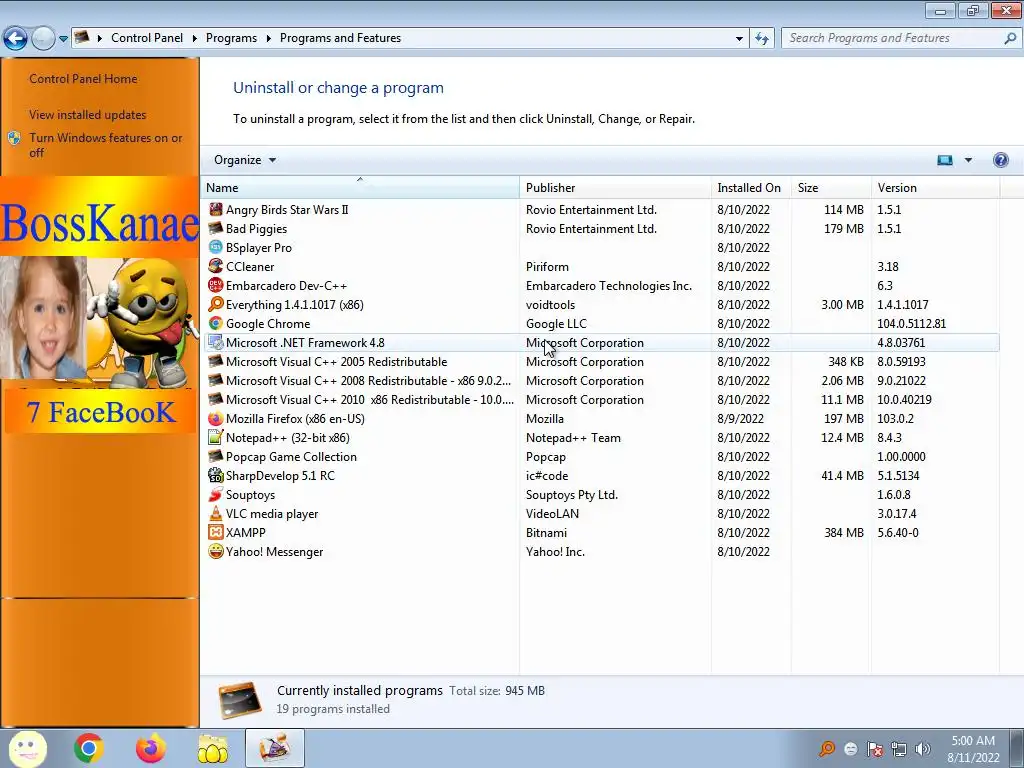Go back with the Back arrow button

tap(16, 39)
